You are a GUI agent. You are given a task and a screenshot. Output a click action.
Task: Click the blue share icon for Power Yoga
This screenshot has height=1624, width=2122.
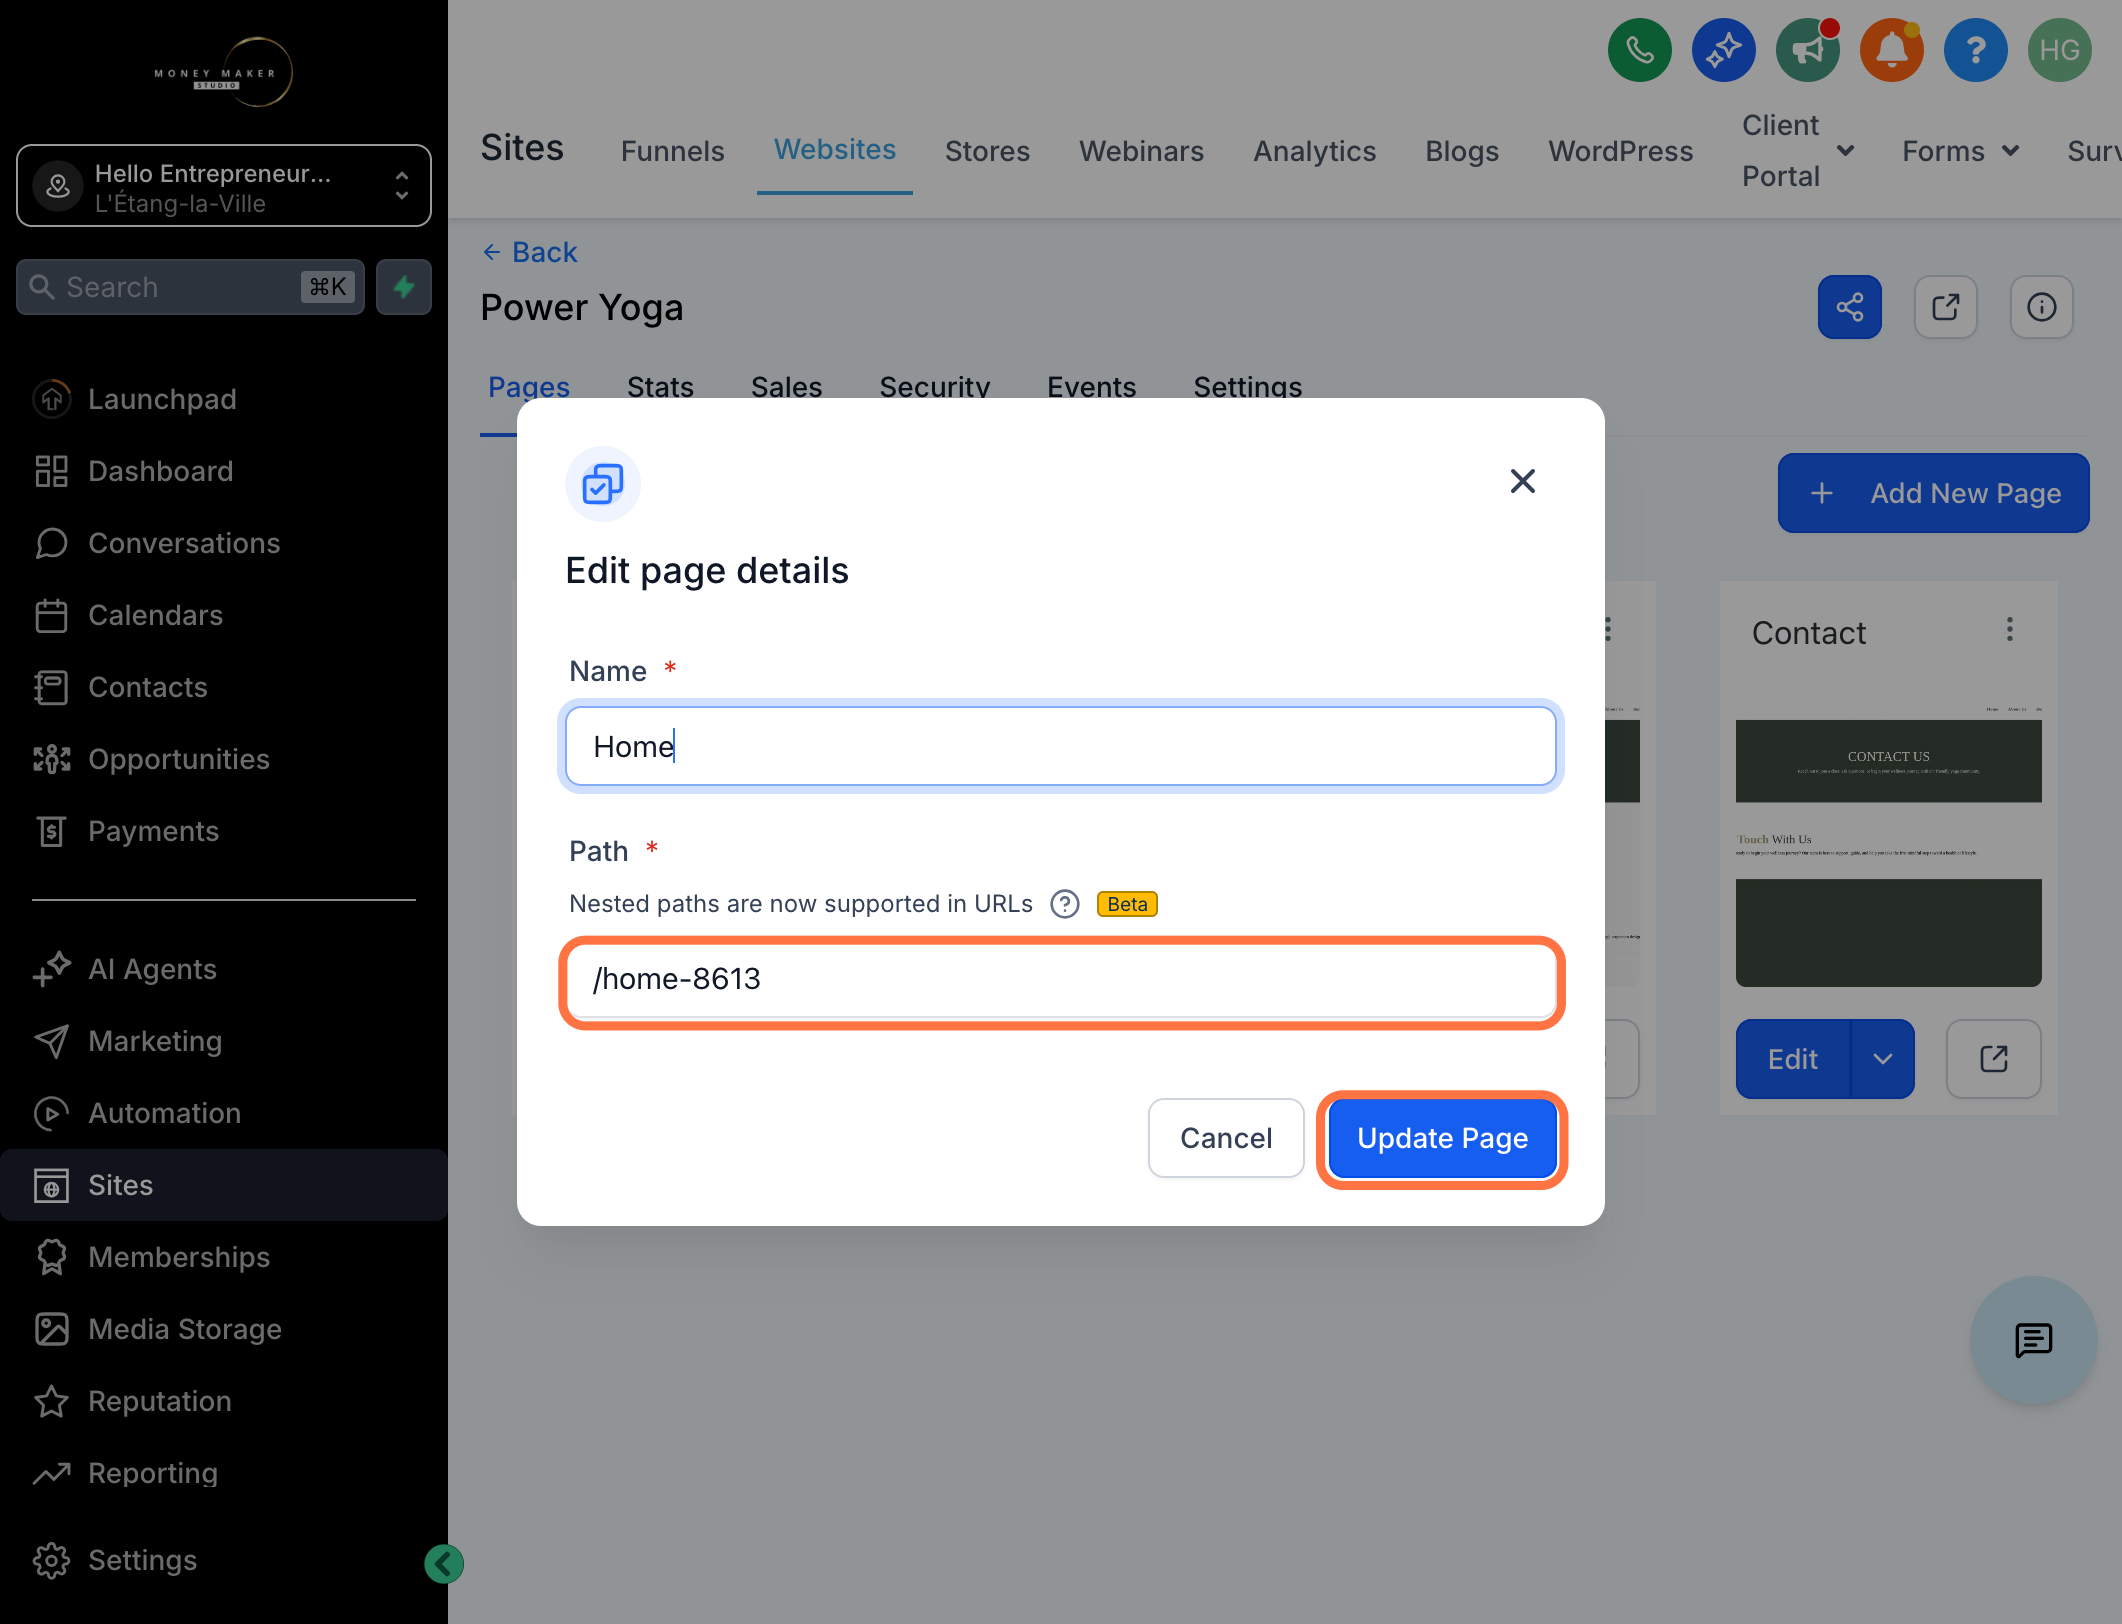tap(1849, 307)
